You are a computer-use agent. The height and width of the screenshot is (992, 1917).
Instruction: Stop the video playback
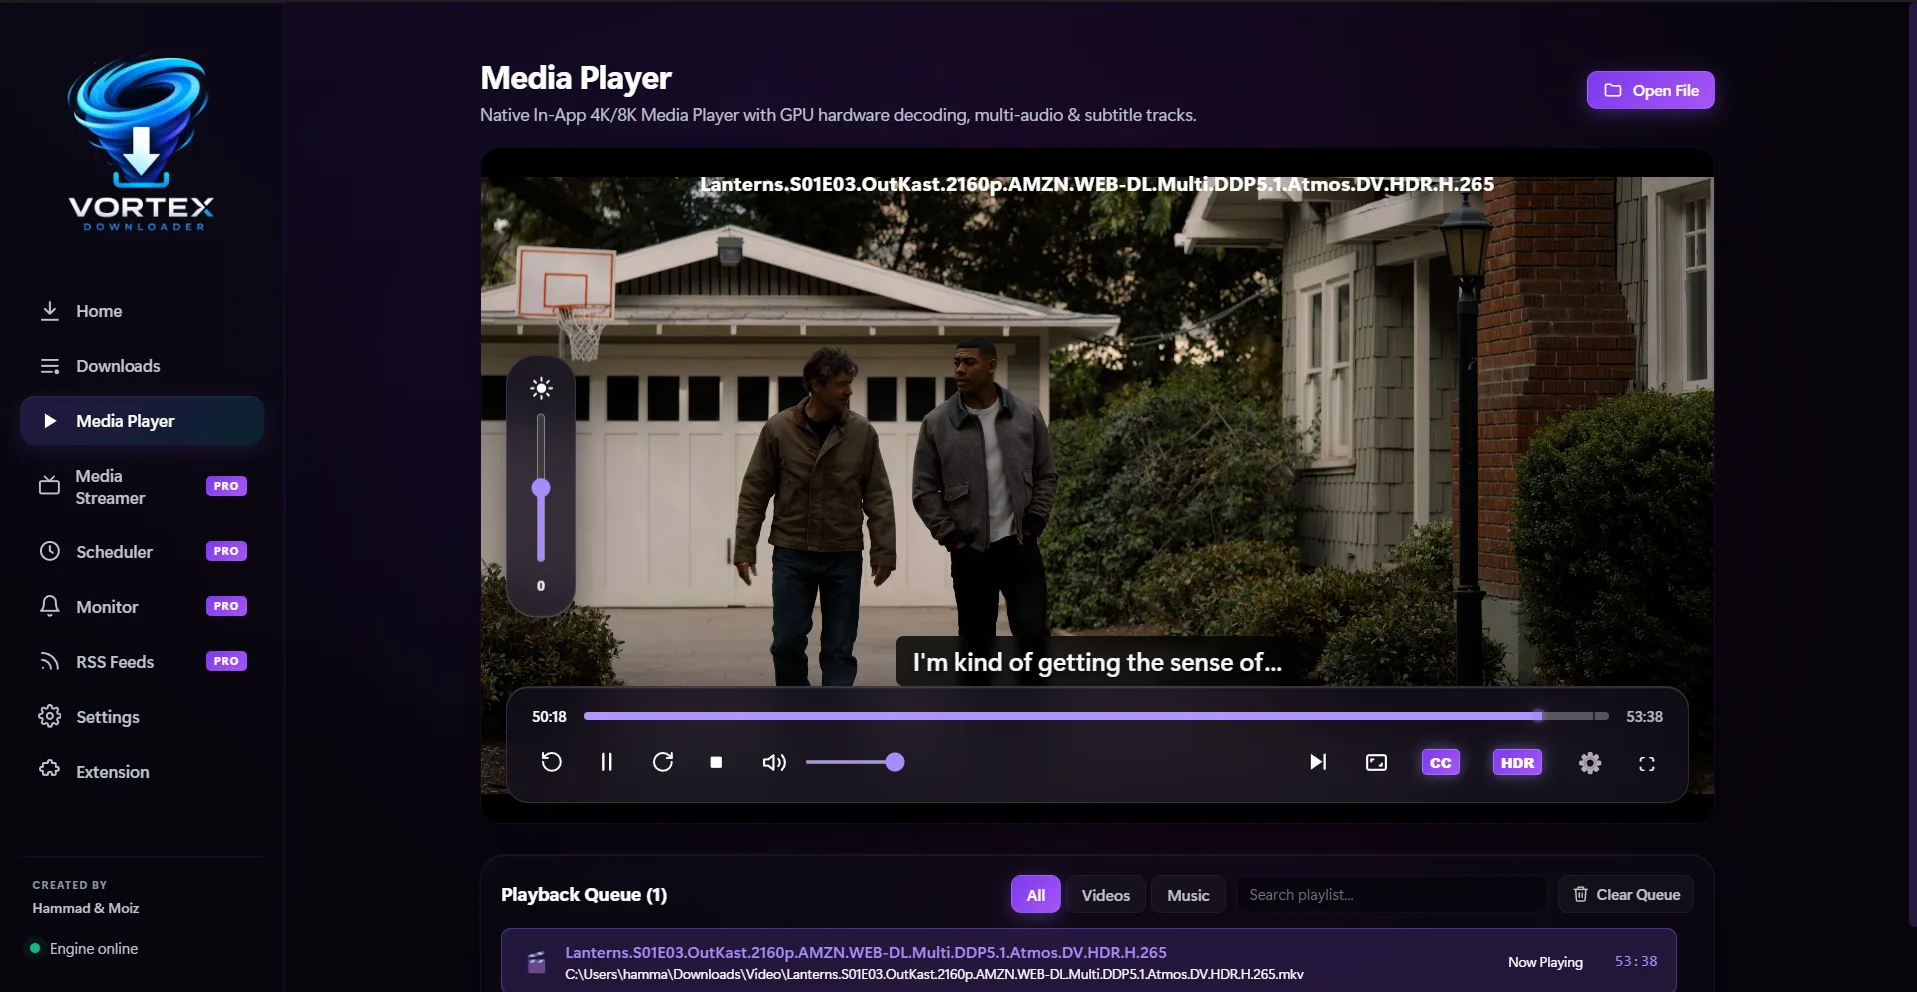(x=716, y=762)
